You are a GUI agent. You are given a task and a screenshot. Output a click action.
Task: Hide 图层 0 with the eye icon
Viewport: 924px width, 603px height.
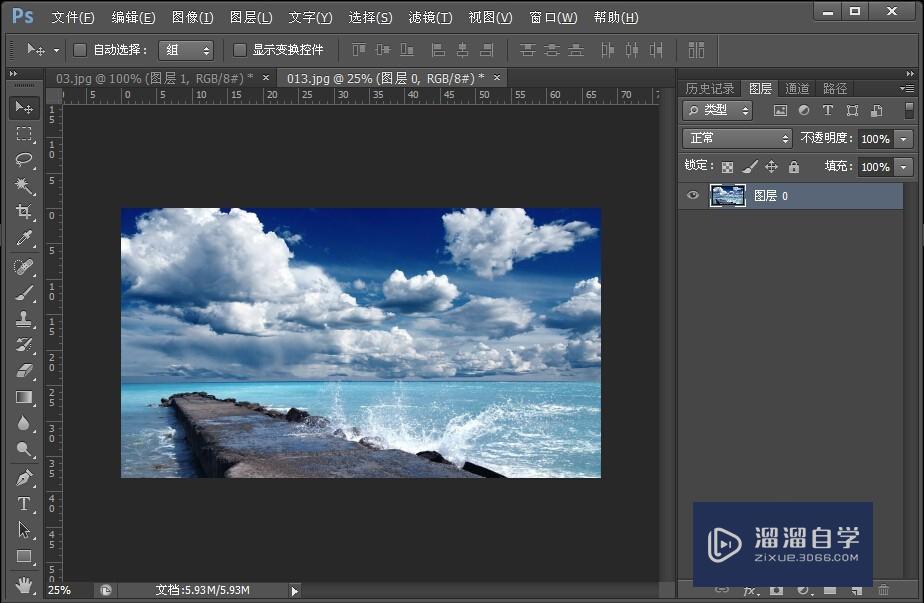point(693,196)
